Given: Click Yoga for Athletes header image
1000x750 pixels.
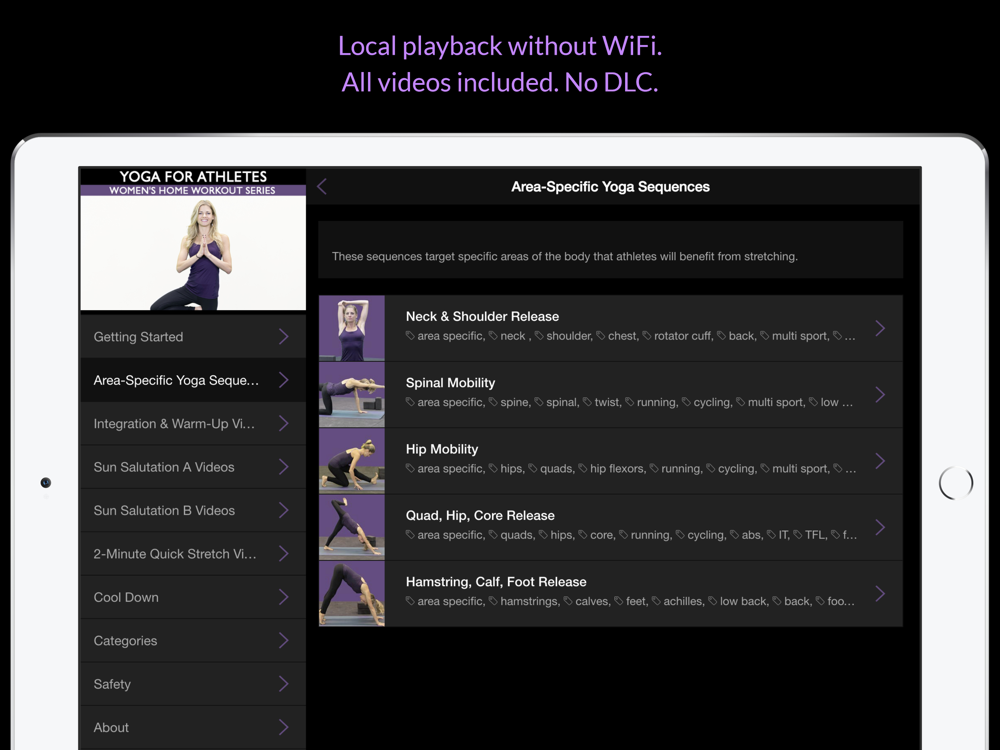Looking at the screenshot, I should 193,240.
